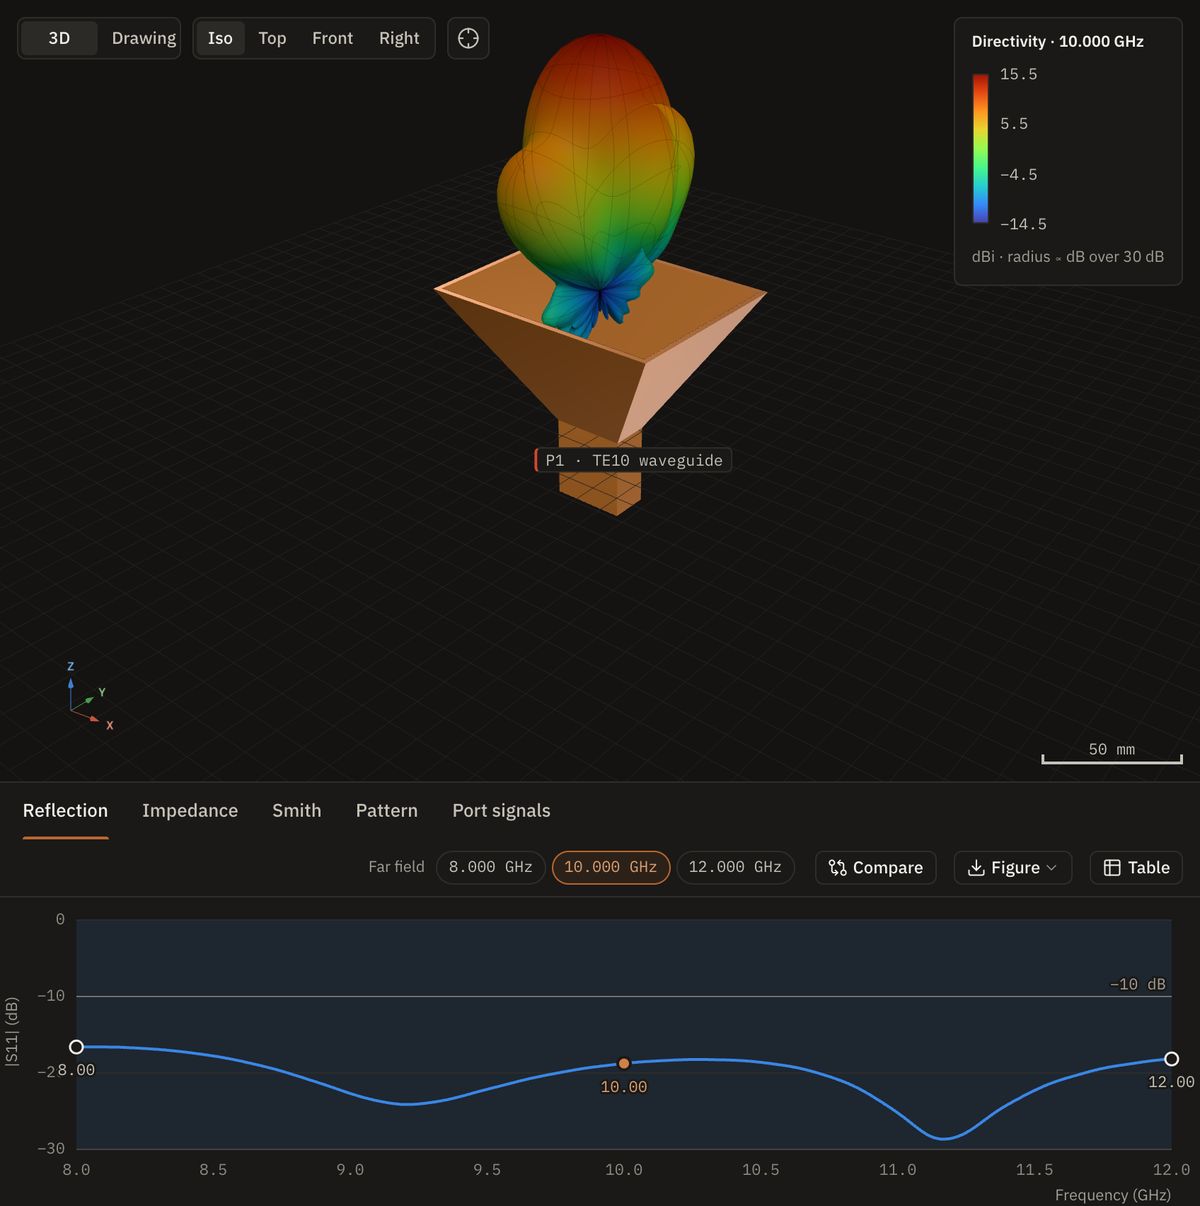
Task: Click the P1 TE10 waveguide port label
Action: 633,460
